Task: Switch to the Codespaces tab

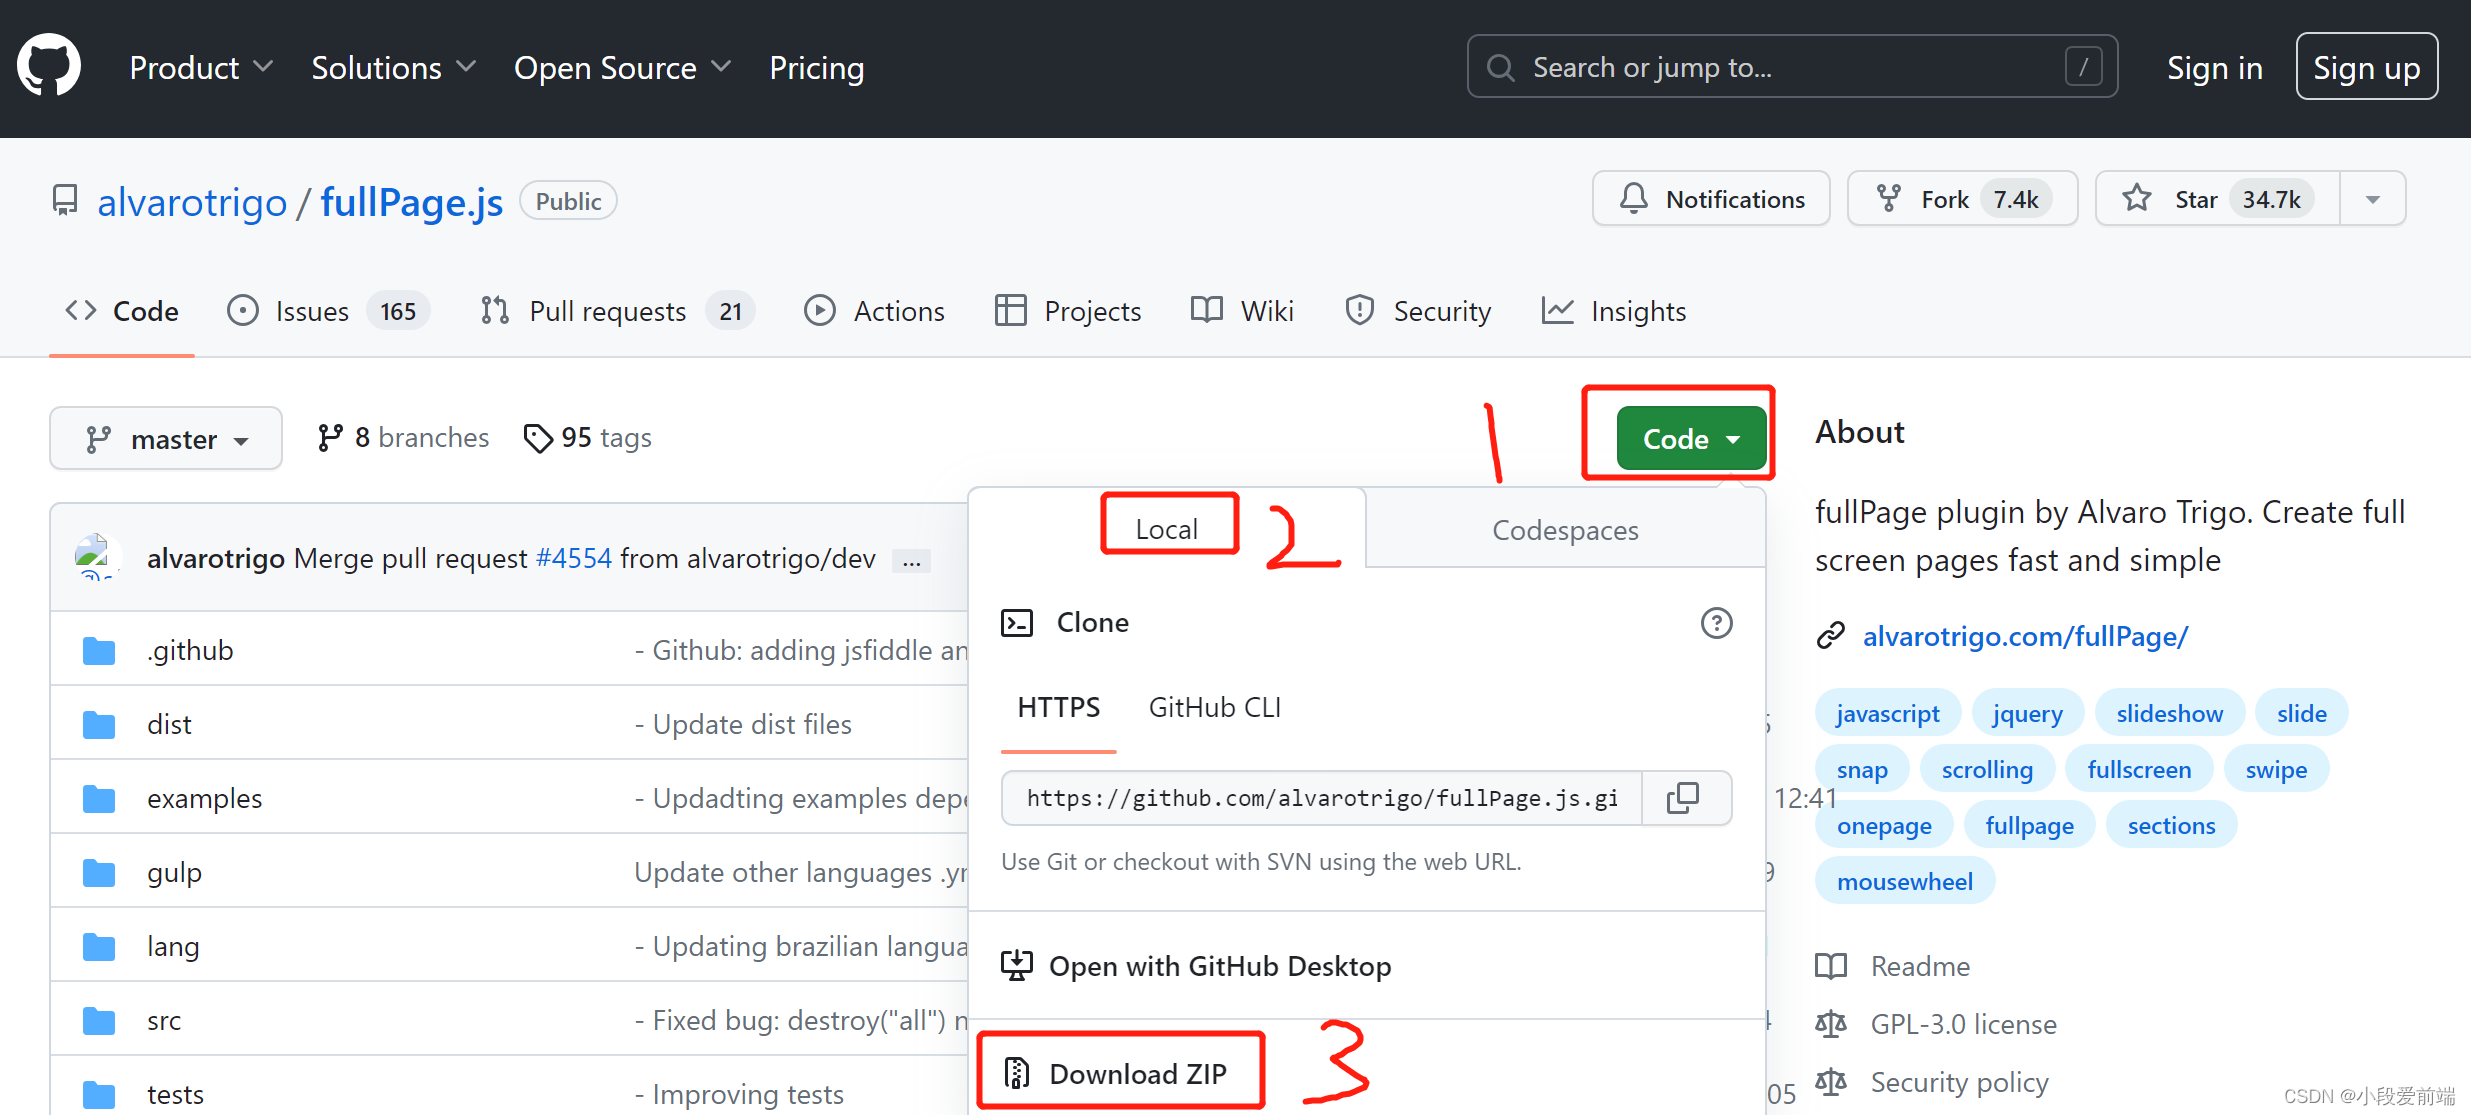Action: pos(1564,530)
